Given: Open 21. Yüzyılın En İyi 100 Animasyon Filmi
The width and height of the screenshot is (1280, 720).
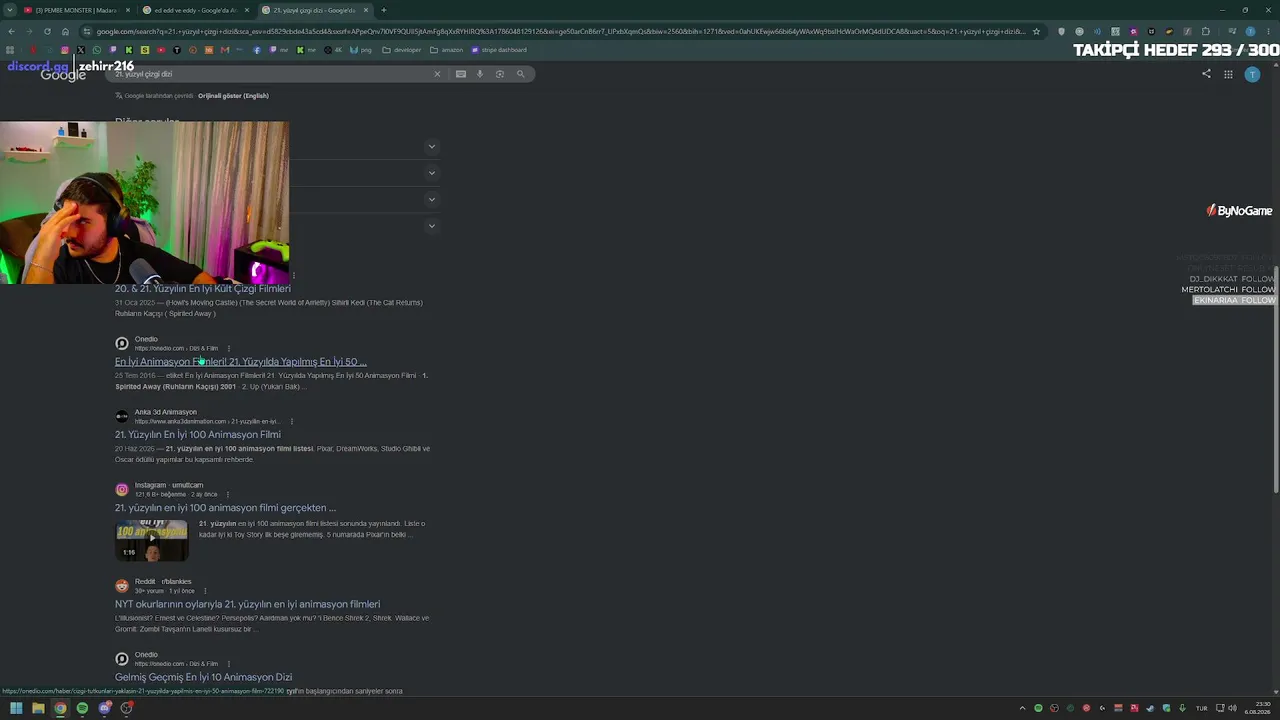Looking at the screenshot, I should (x=198, y=435).
